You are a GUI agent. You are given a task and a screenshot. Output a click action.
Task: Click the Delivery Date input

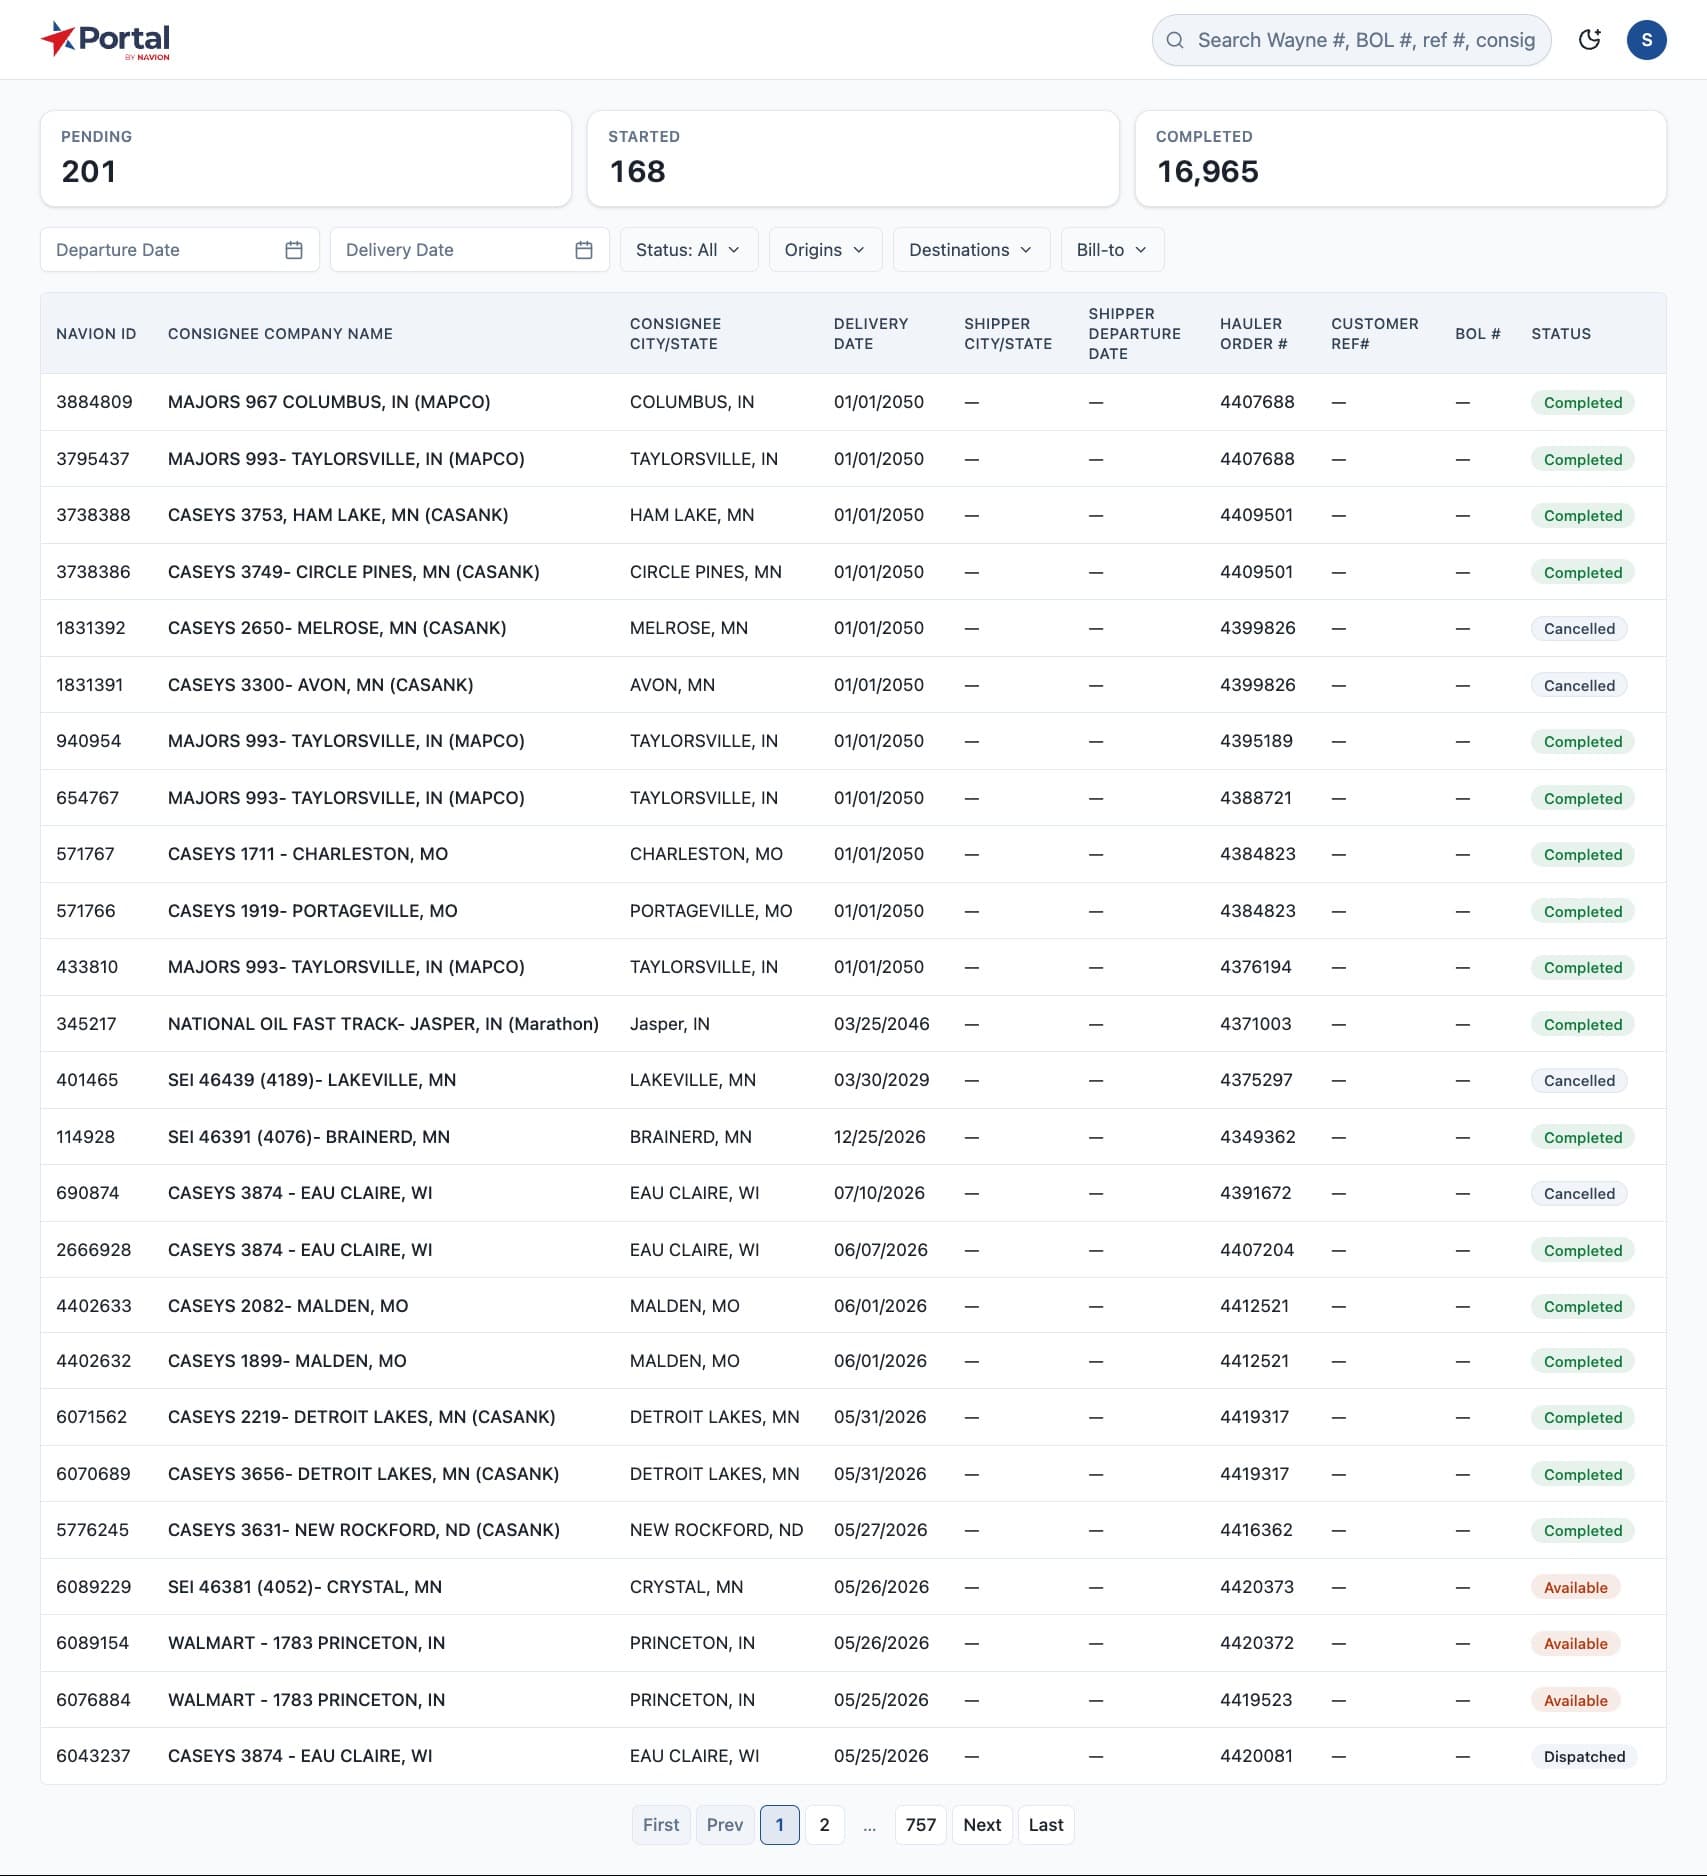coord(470,250)
